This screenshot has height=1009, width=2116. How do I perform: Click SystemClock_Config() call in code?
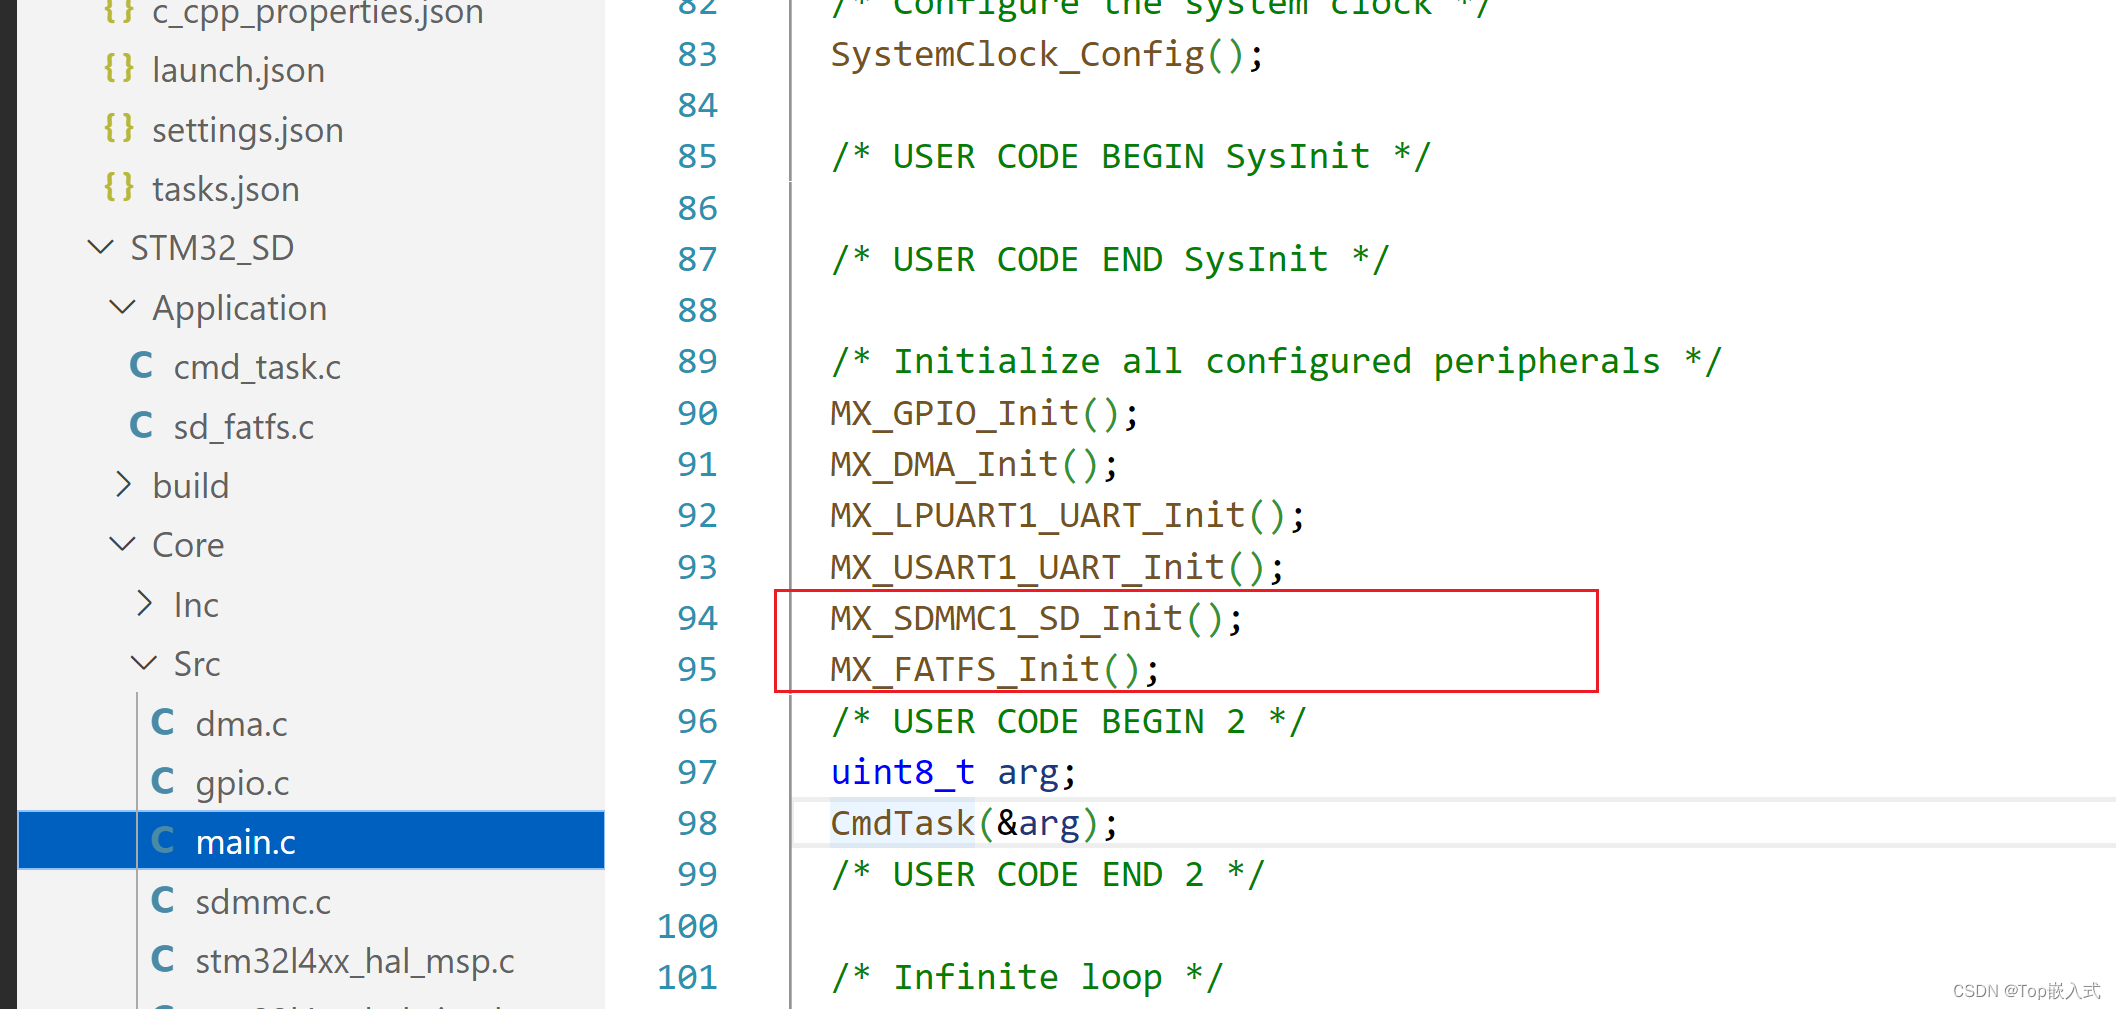click(1047, 54)
